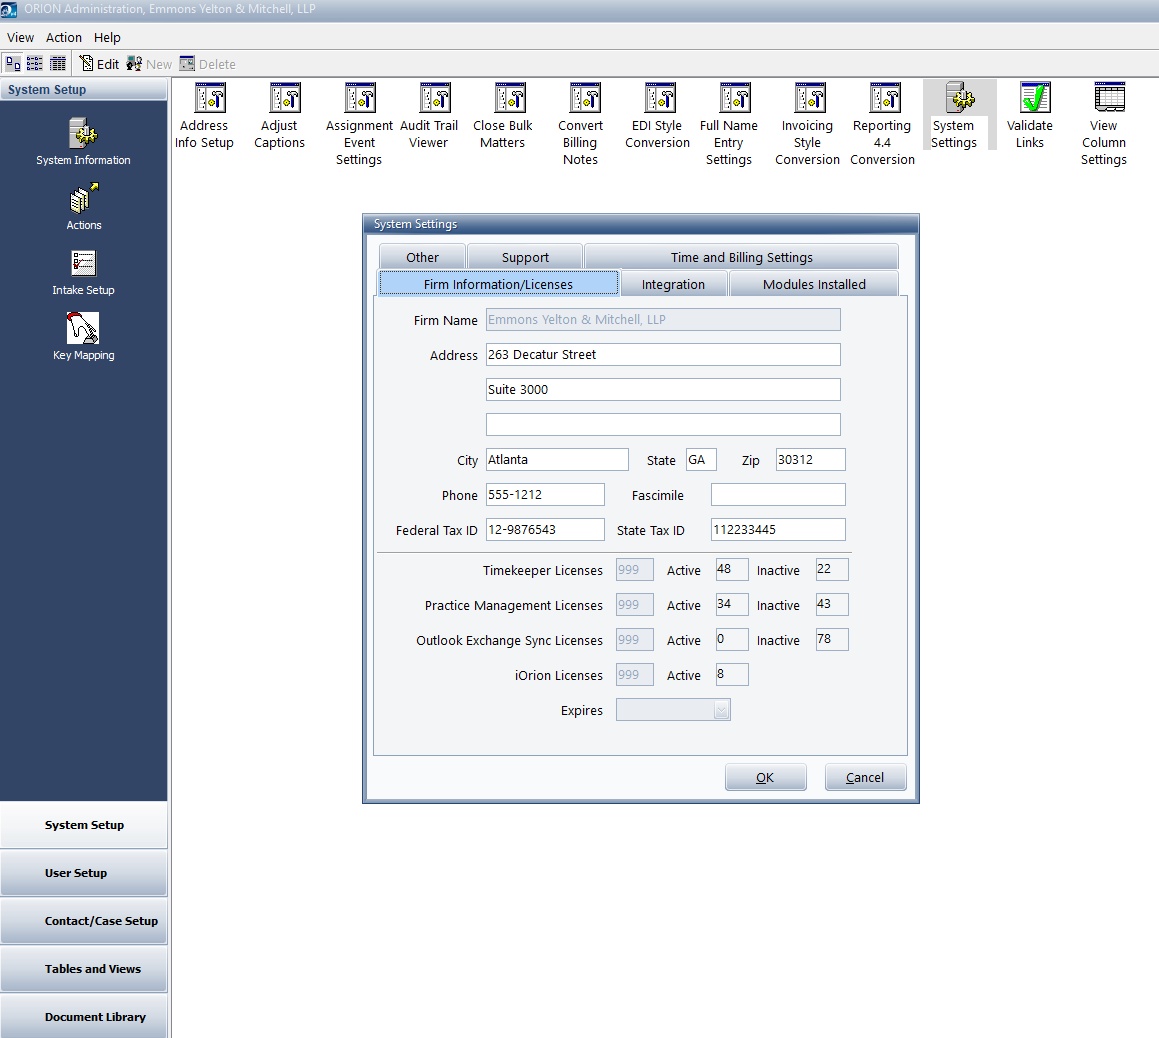The height and width of the screenshot is (1038, 1159).
Task: Expand the Expires date dropdown
Action: (x=721, y=710)
